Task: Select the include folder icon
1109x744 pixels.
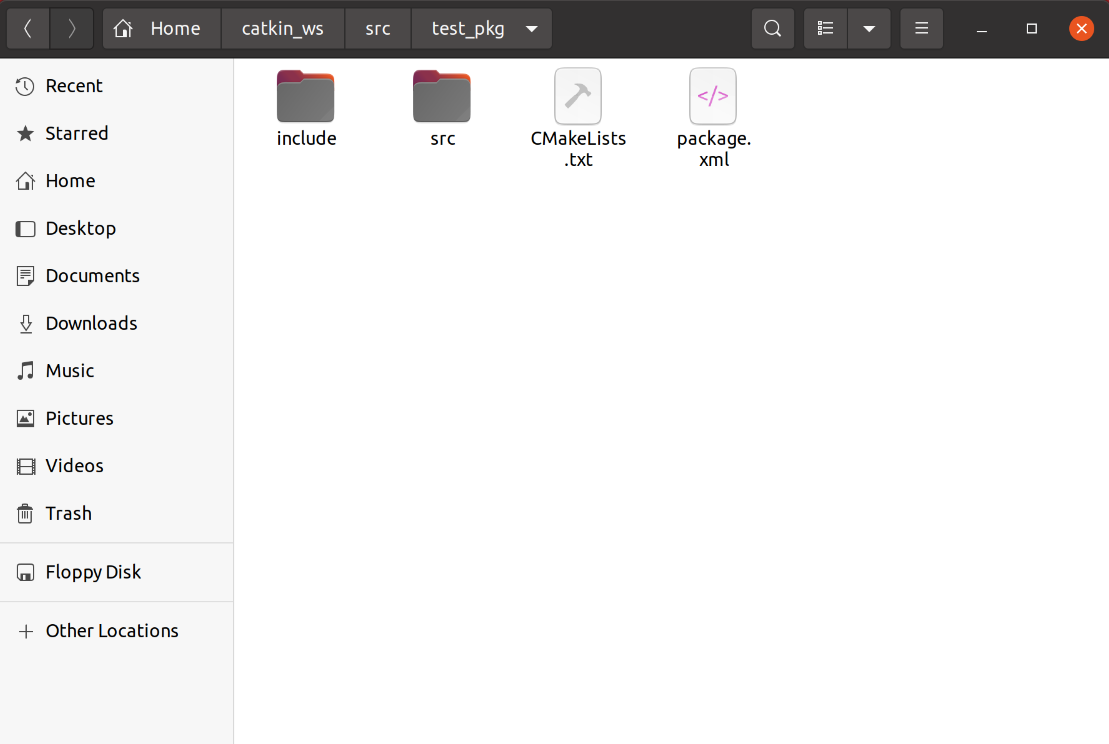Action: [306, 97]
